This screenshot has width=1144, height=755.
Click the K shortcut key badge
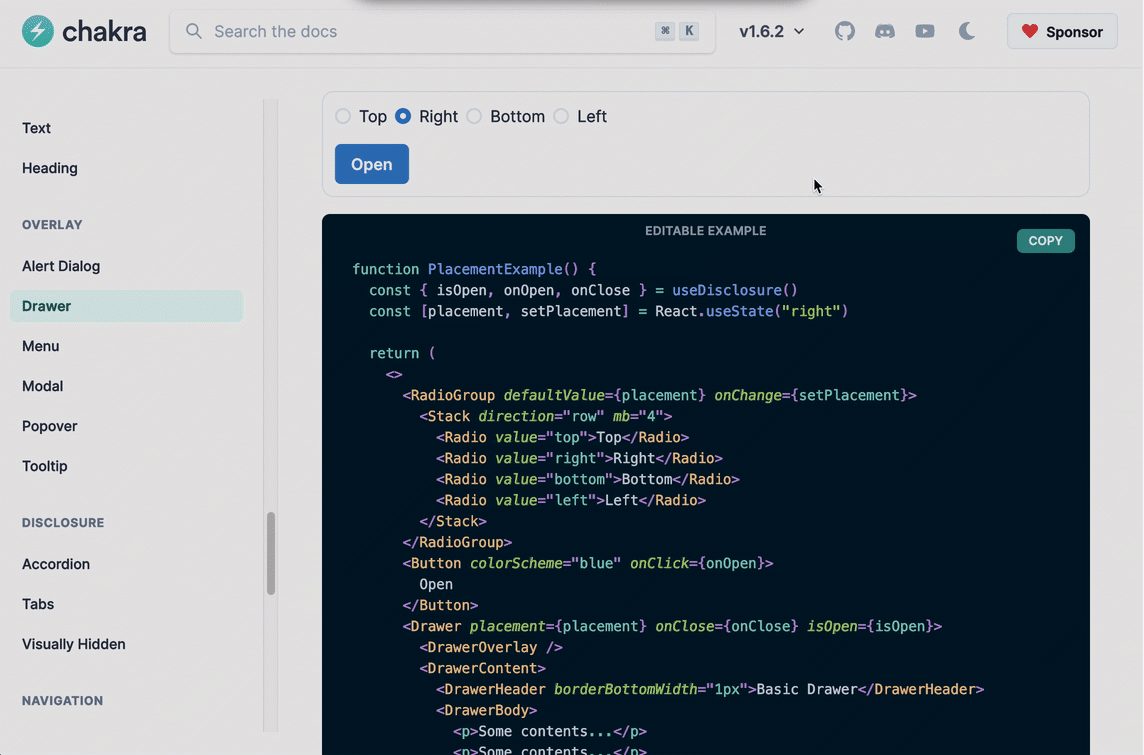(x=689, y=31)
